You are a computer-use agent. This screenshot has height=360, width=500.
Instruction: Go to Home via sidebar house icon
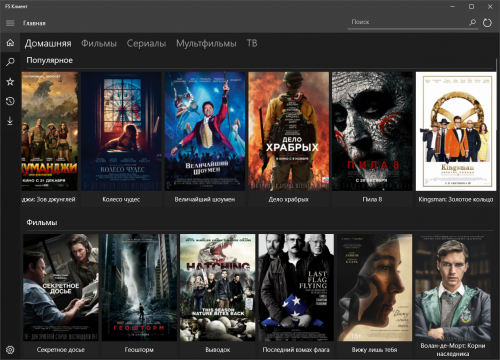point(10,43)
